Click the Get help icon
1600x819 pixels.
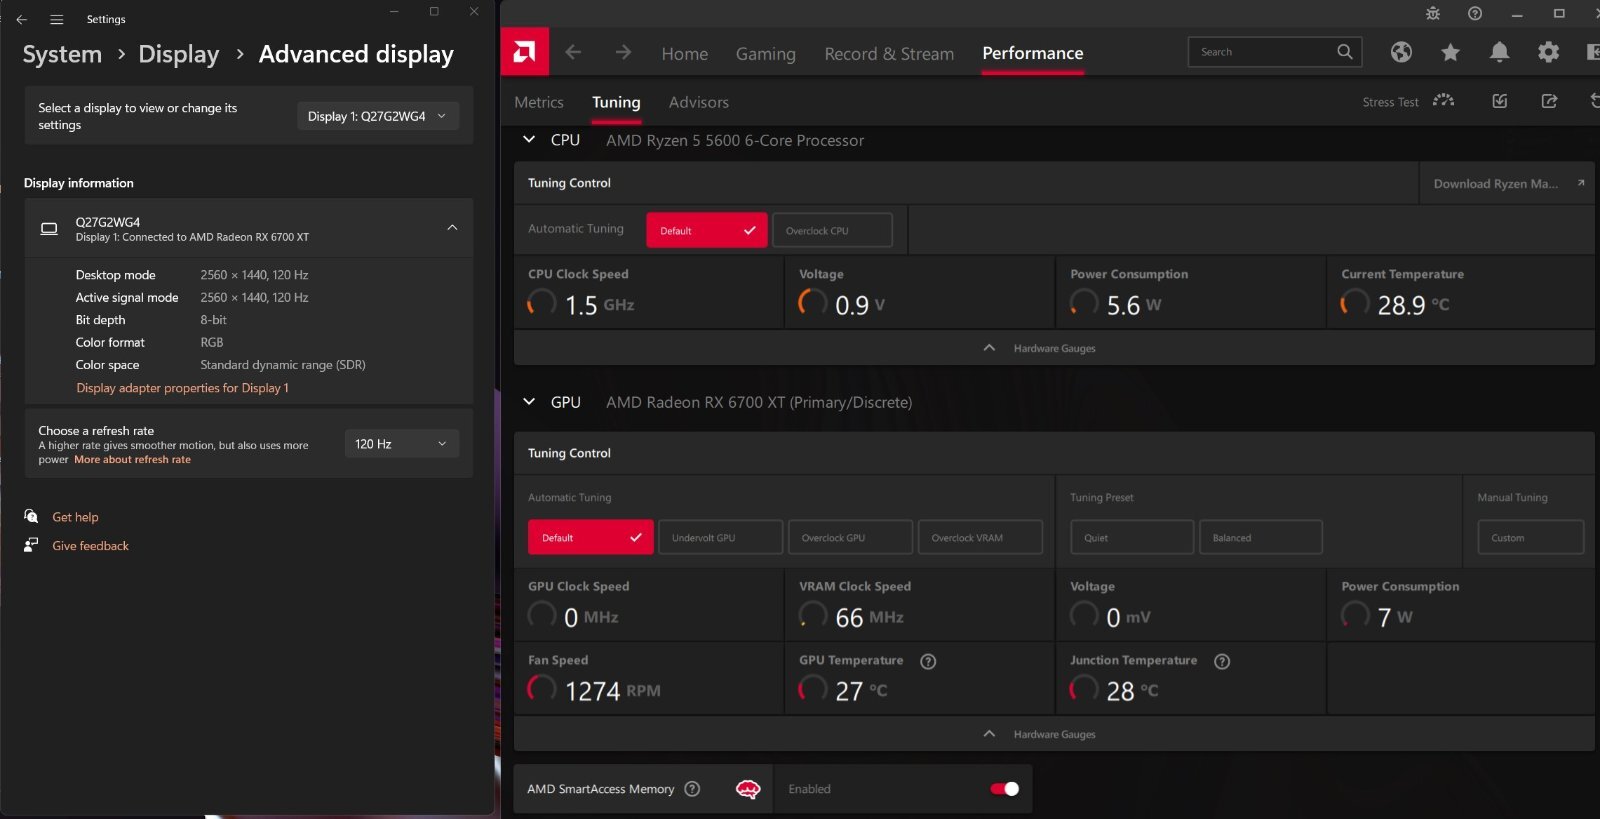pos(31,516)
